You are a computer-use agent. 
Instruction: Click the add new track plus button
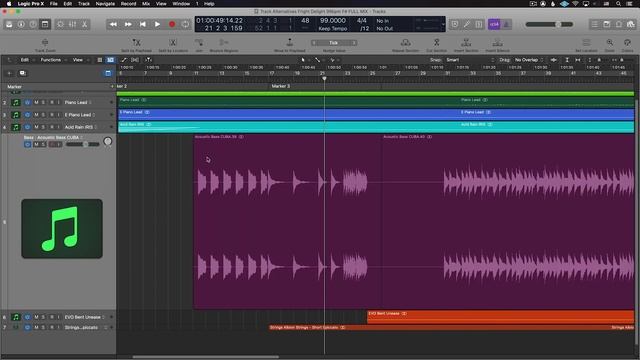pos(9,73)
